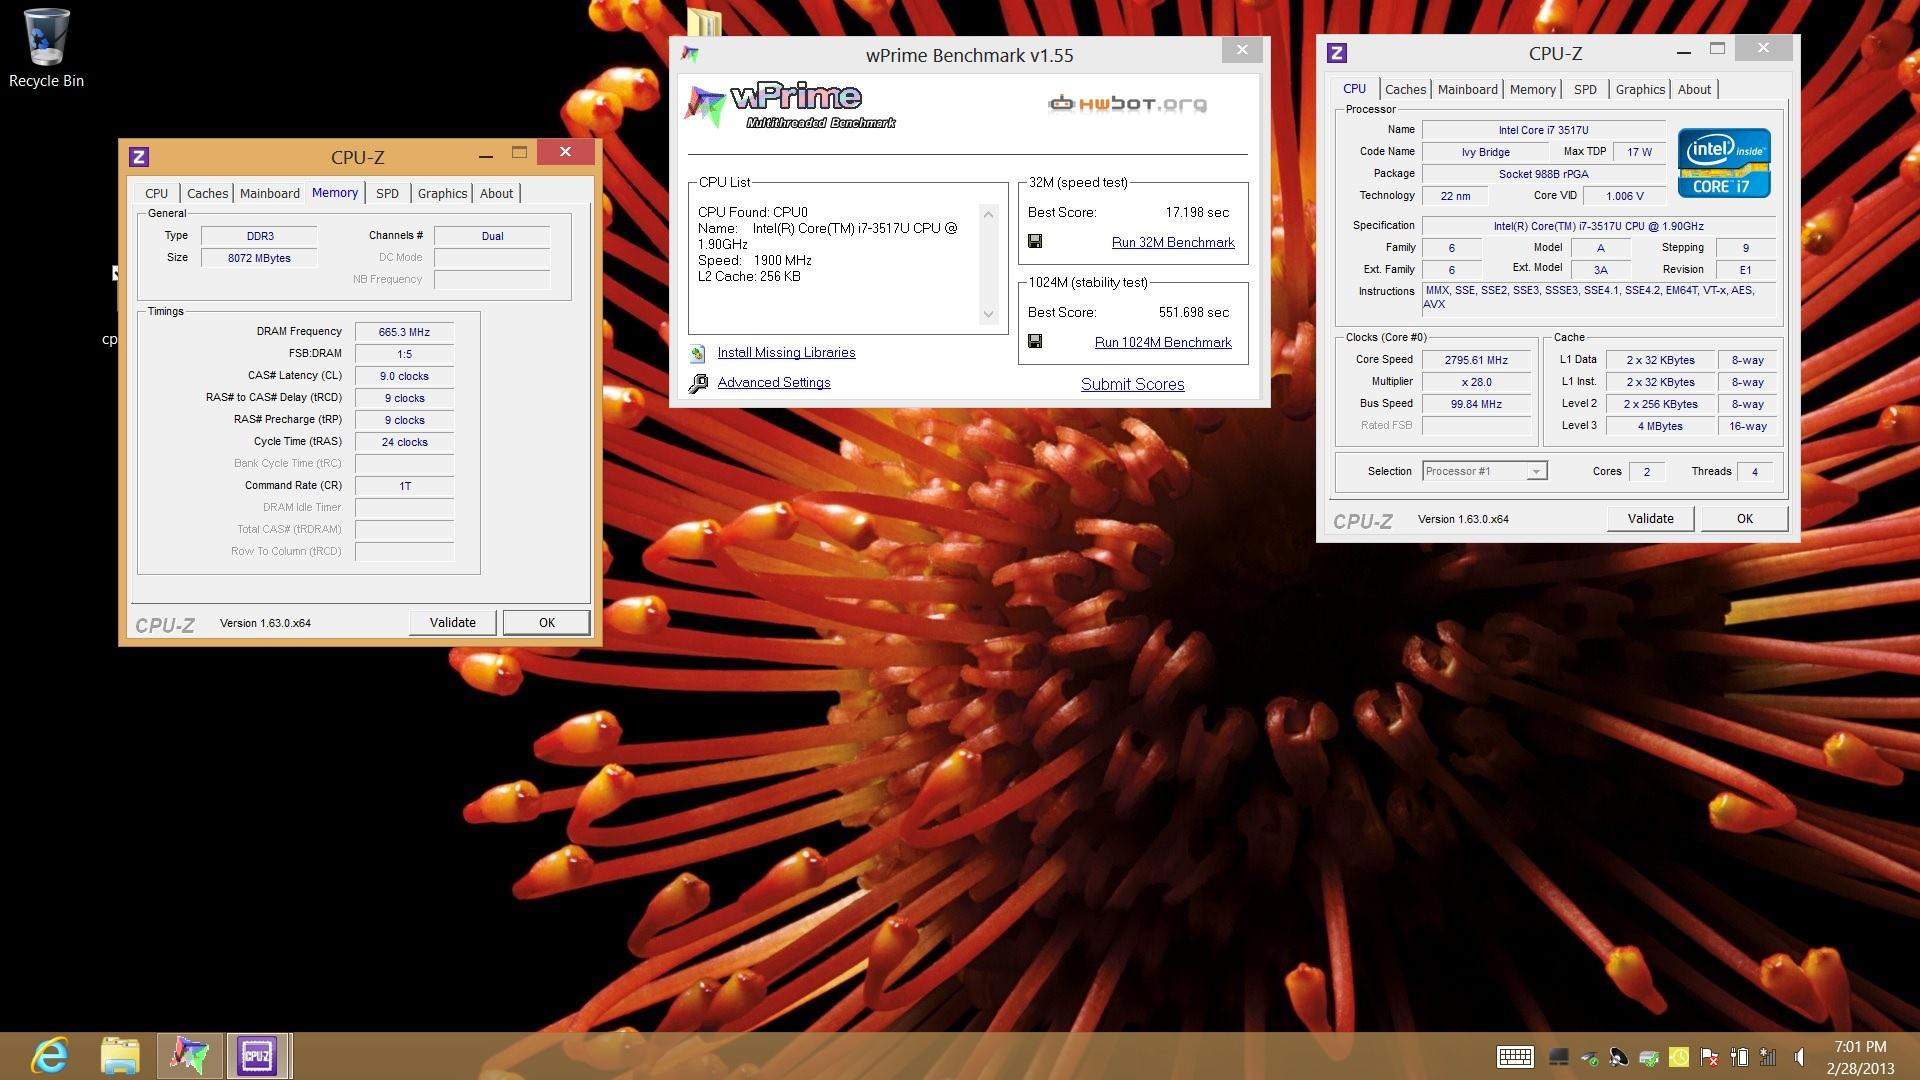Click the battery power tray icon
This screenshot has height=1080, width=1920.
tap(1739, 1057)
